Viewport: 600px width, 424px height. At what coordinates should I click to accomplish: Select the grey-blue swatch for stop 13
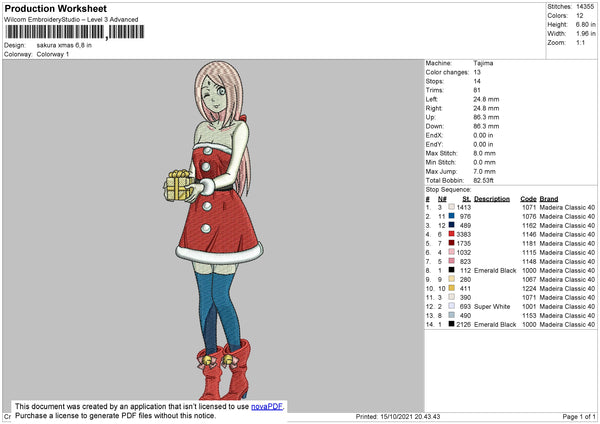click(x=452, y=315)
